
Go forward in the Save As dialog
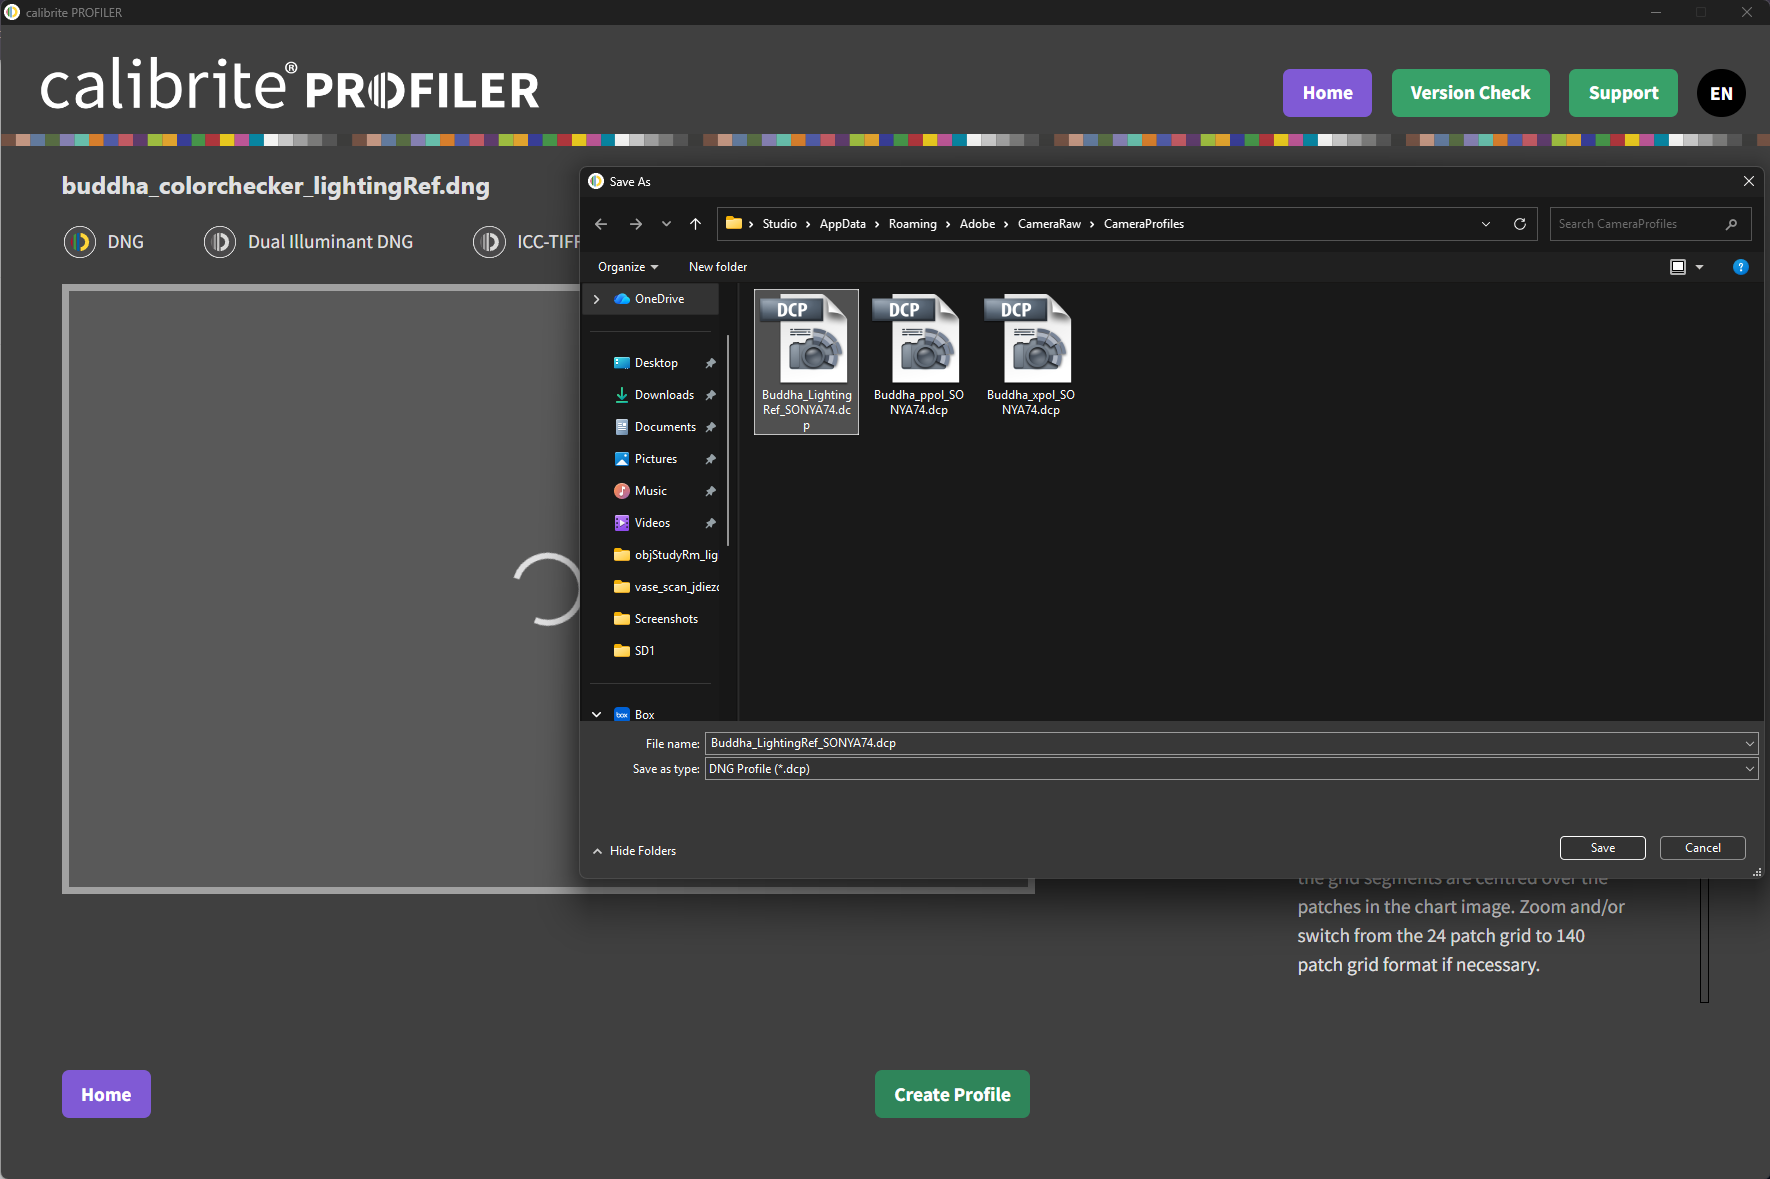(636, 224)
